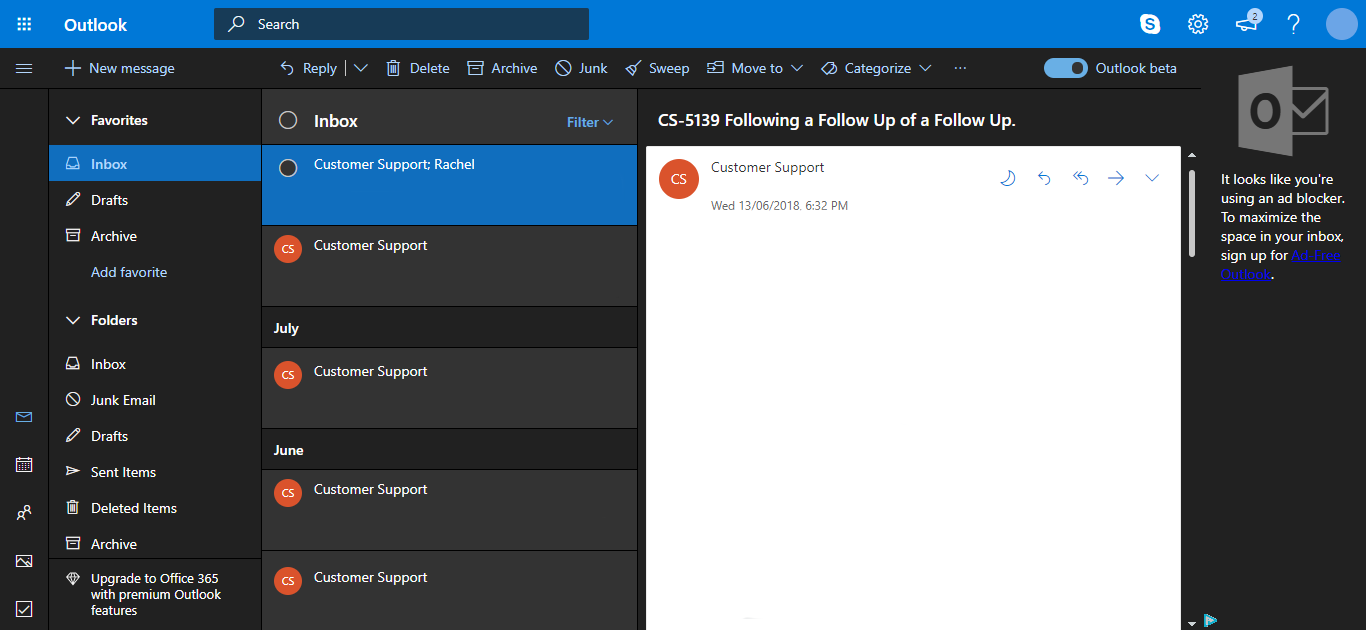Screen dimensions: 1366x630
Task: Open the Calendar module icon
Action: pos(24,464)
